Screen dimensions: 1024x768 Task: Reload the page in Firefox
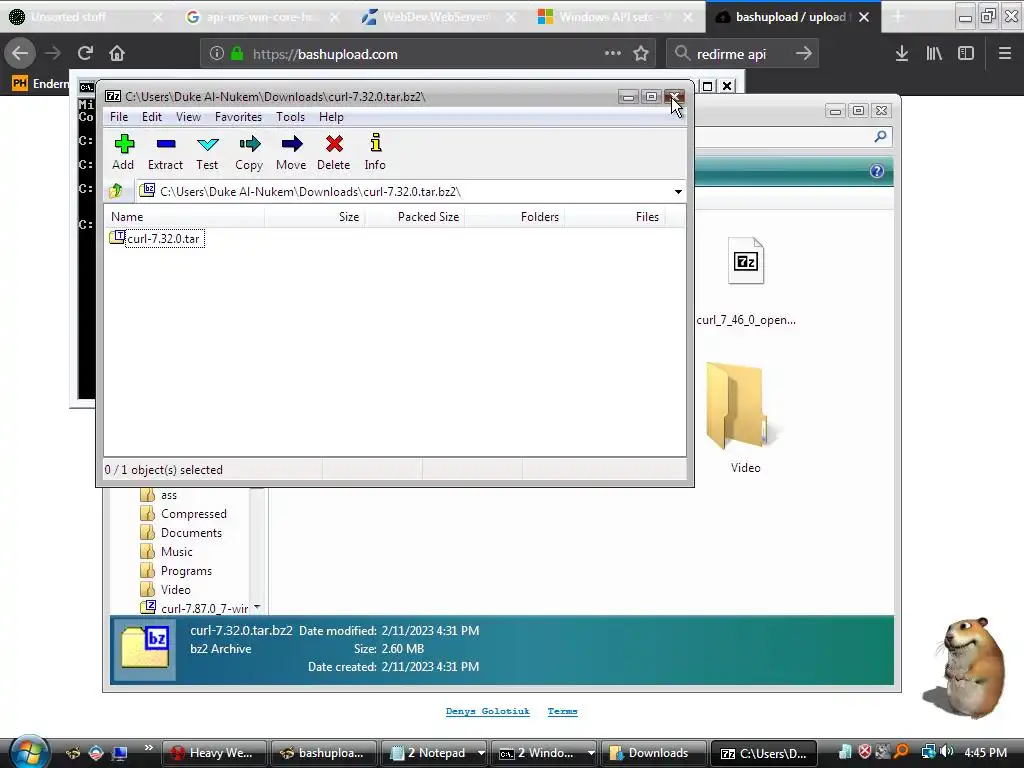point(85,54)
